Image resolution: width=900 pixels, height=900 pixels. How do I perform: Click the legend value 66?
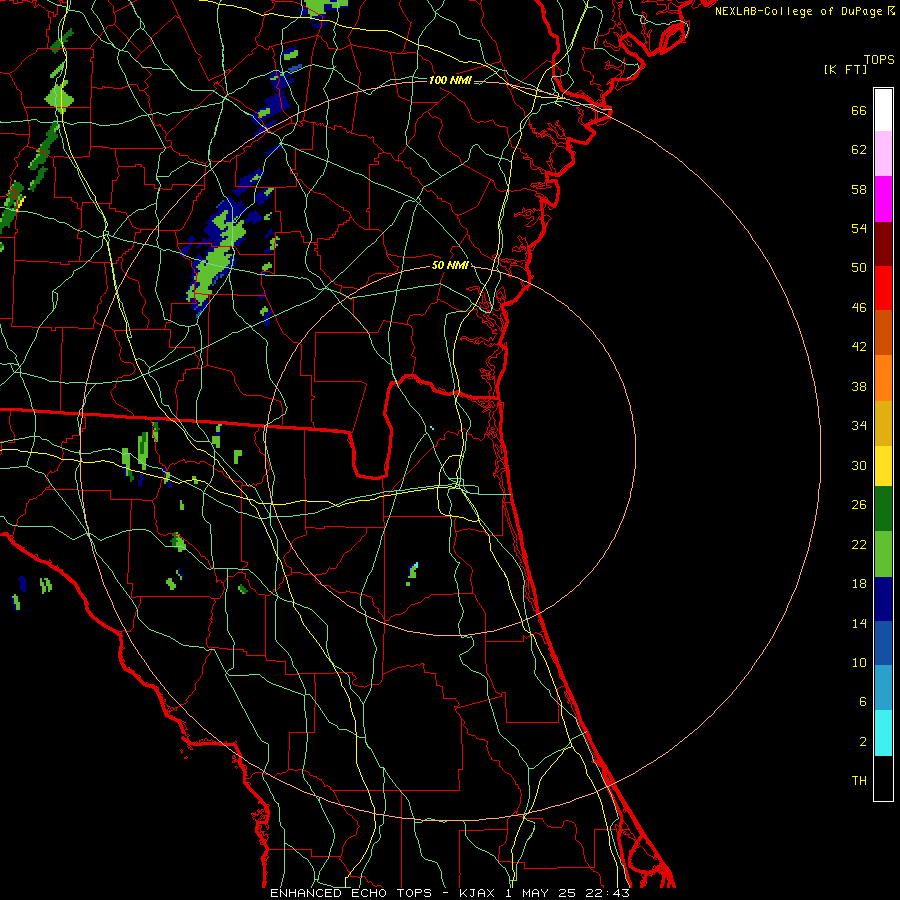pyautogui.click(x=859, y=111)
